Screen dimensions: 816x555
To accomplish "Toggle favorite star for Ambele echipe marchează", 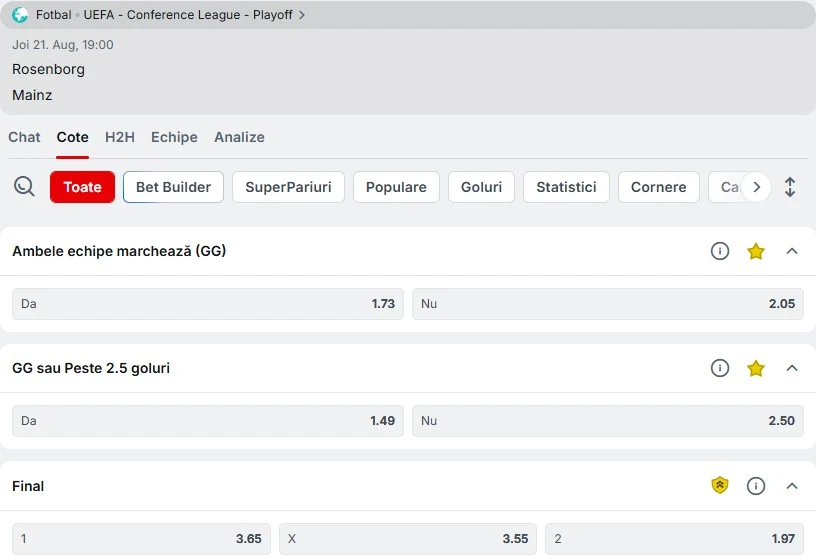I will pyautogui.click(x=756, y=251).
